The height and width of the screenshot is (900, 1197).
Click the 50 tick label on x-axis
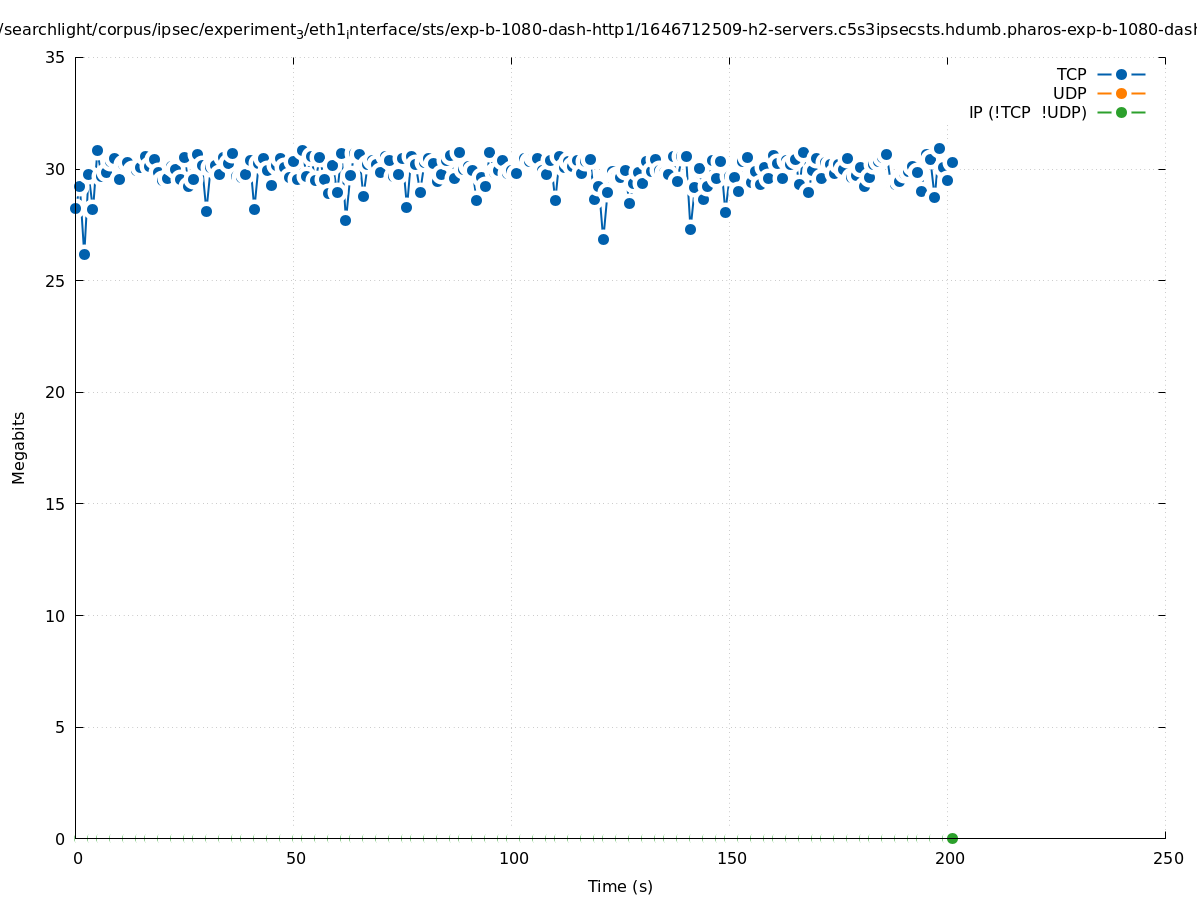pos(296,858)
